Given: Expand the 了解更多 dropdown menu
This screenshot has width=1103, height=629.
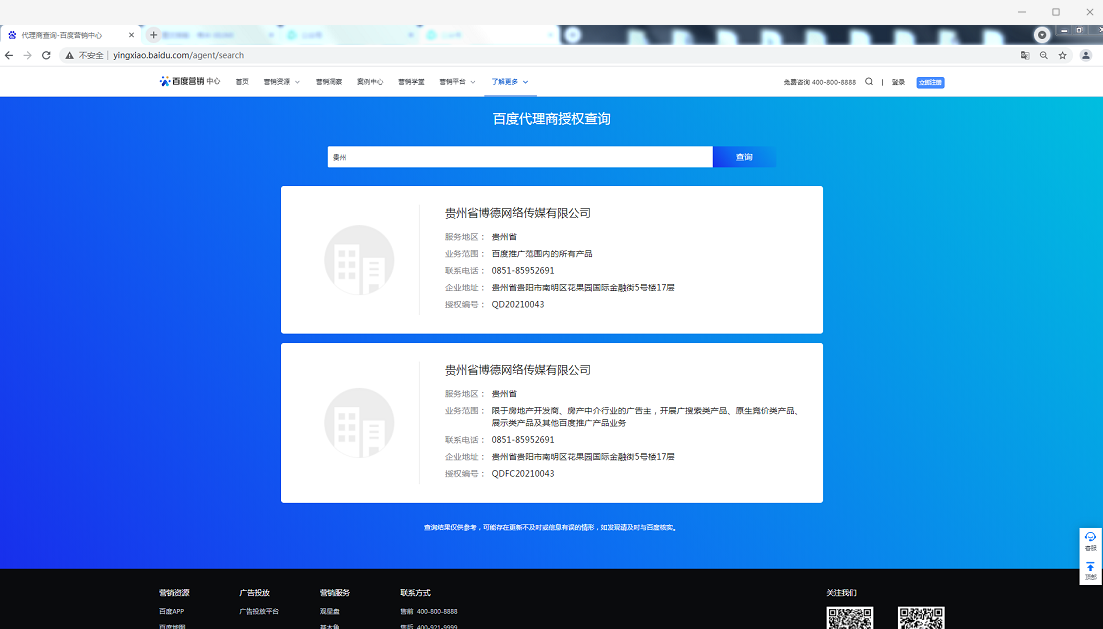Looking at the screenshot, I should click(509, 82).
